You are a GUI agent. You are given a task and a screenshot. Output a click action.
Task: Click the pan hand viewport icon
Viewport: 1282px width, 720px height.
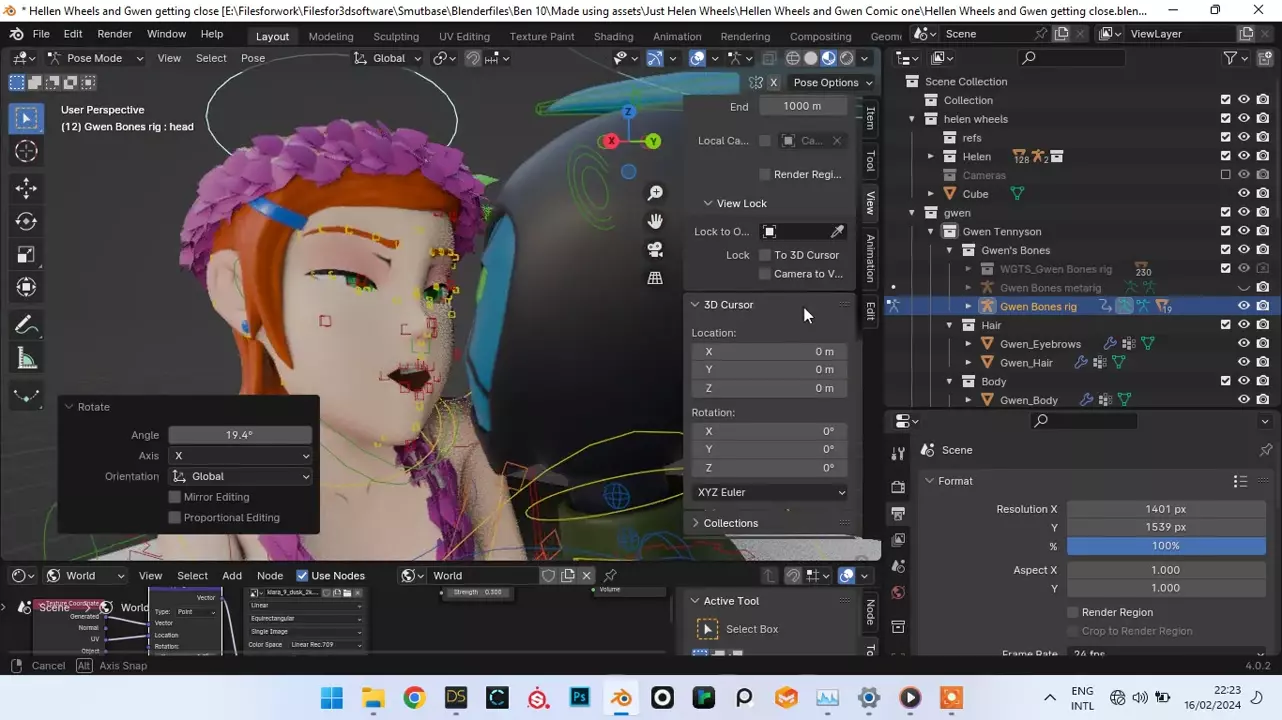click(655, 221)
